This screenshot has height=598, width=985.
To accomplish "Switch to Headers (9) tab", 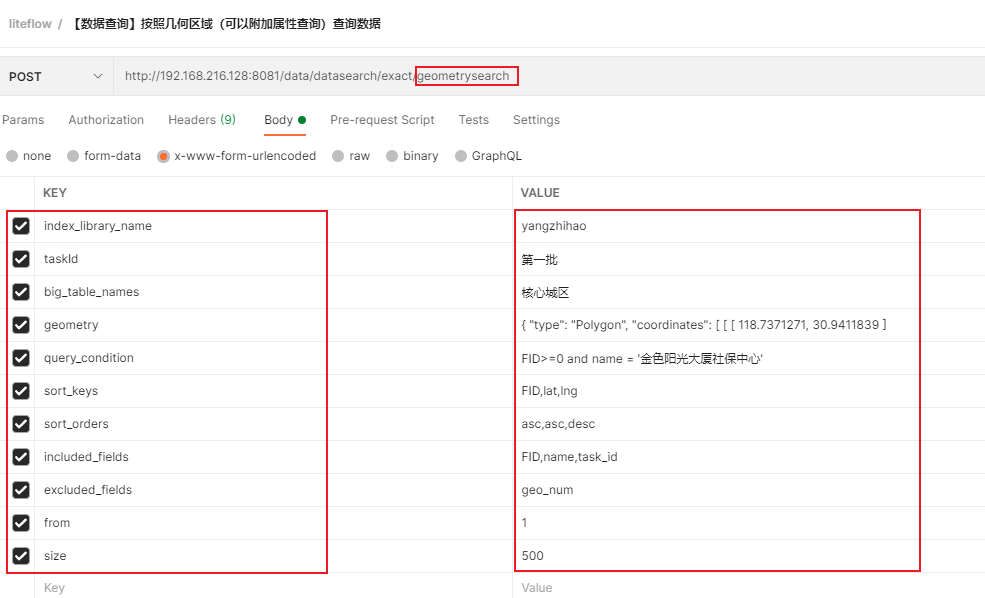I will (201, 120).
